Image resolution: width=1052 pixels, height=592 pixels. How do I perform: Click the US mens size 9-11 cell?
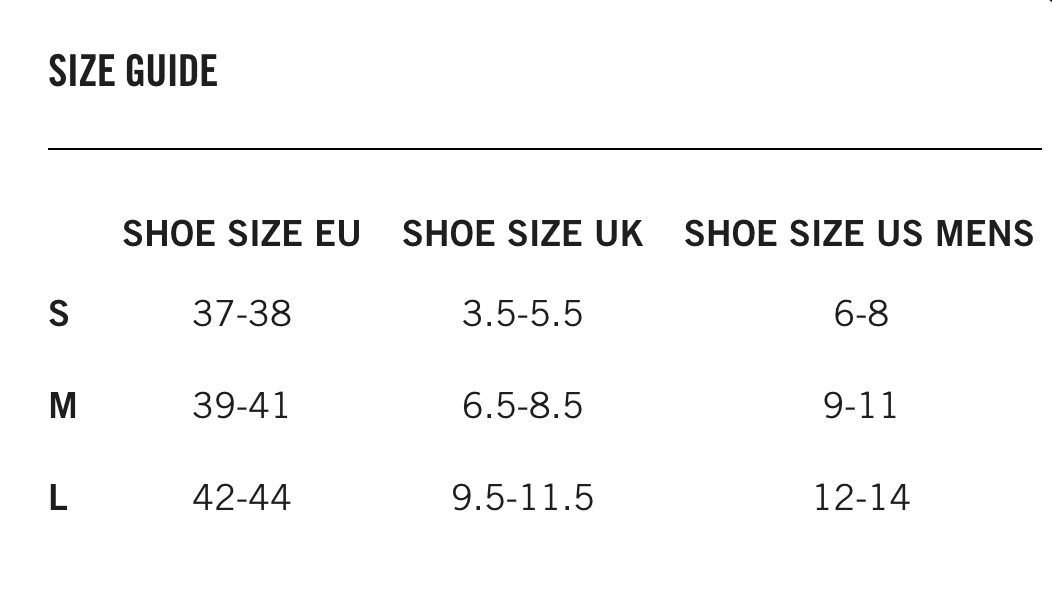click(x=861, y=406)
